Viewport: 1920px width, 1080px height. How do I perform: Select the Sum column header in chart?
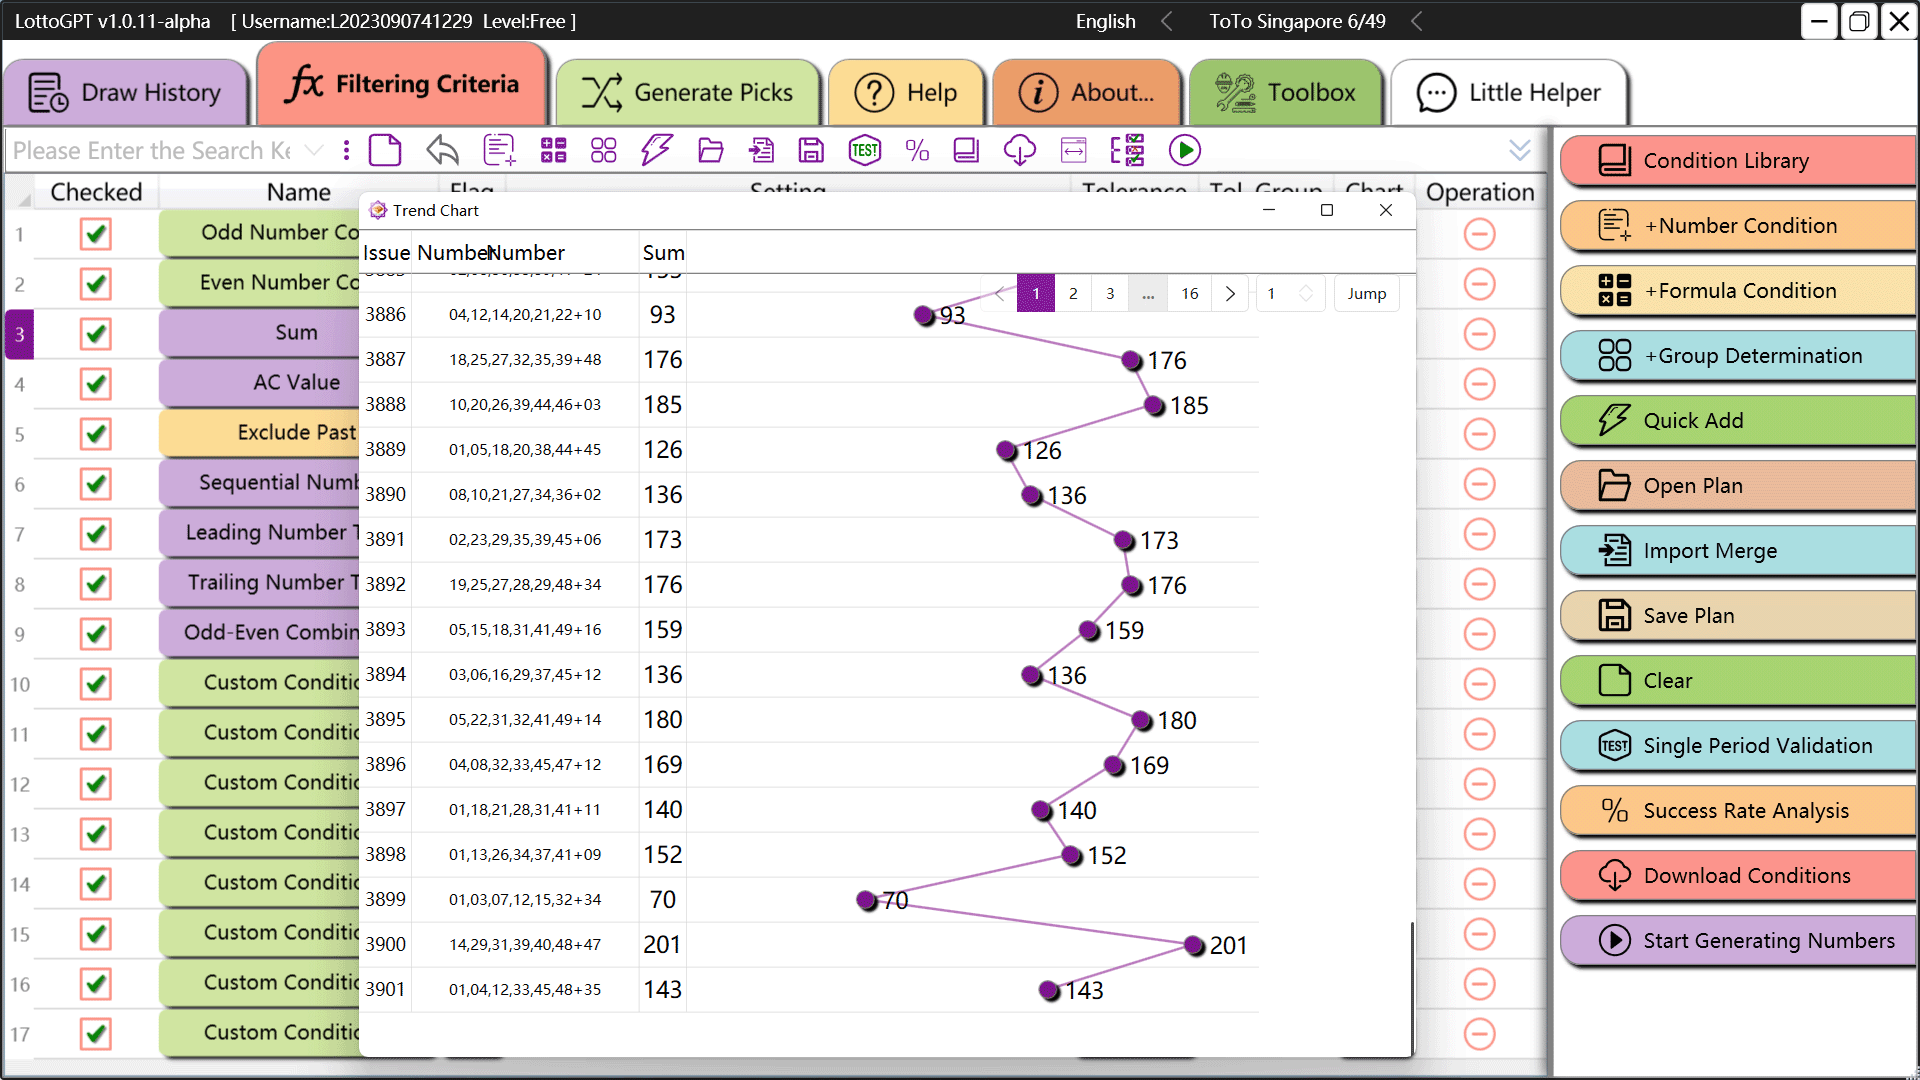pos(663,253)
